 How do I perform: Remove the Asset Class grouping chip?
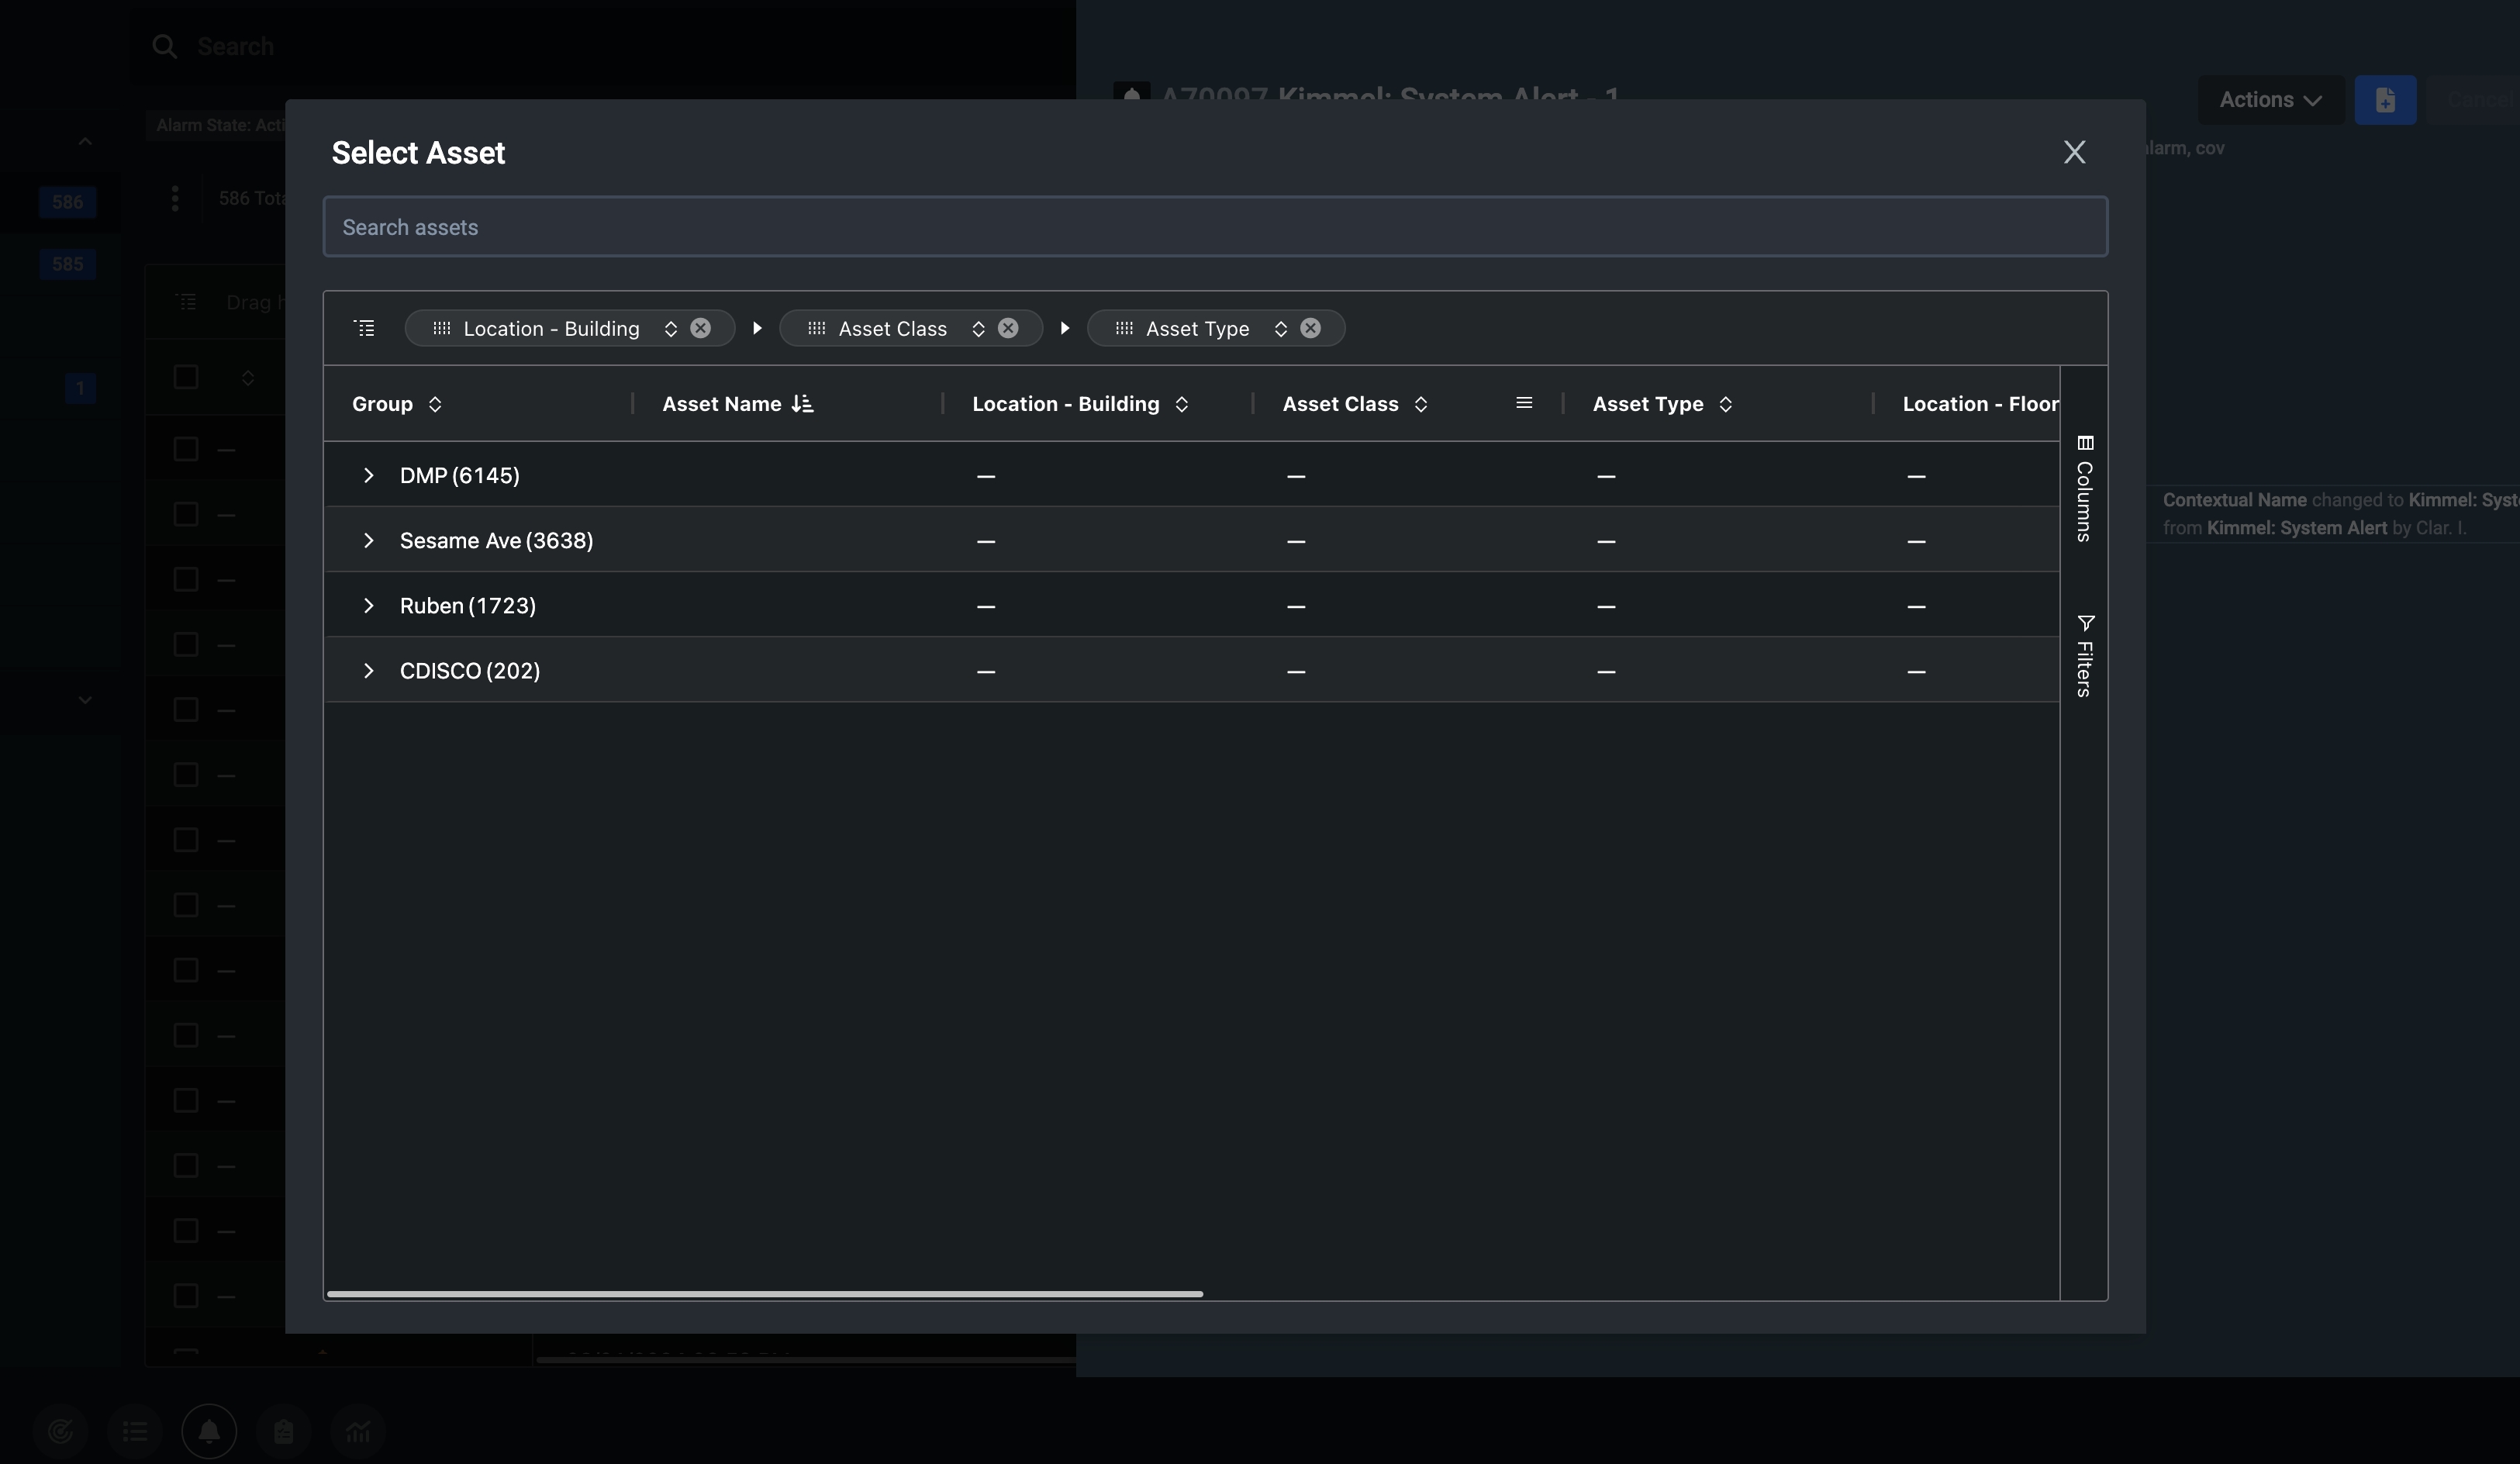[x=1008, y=328]
